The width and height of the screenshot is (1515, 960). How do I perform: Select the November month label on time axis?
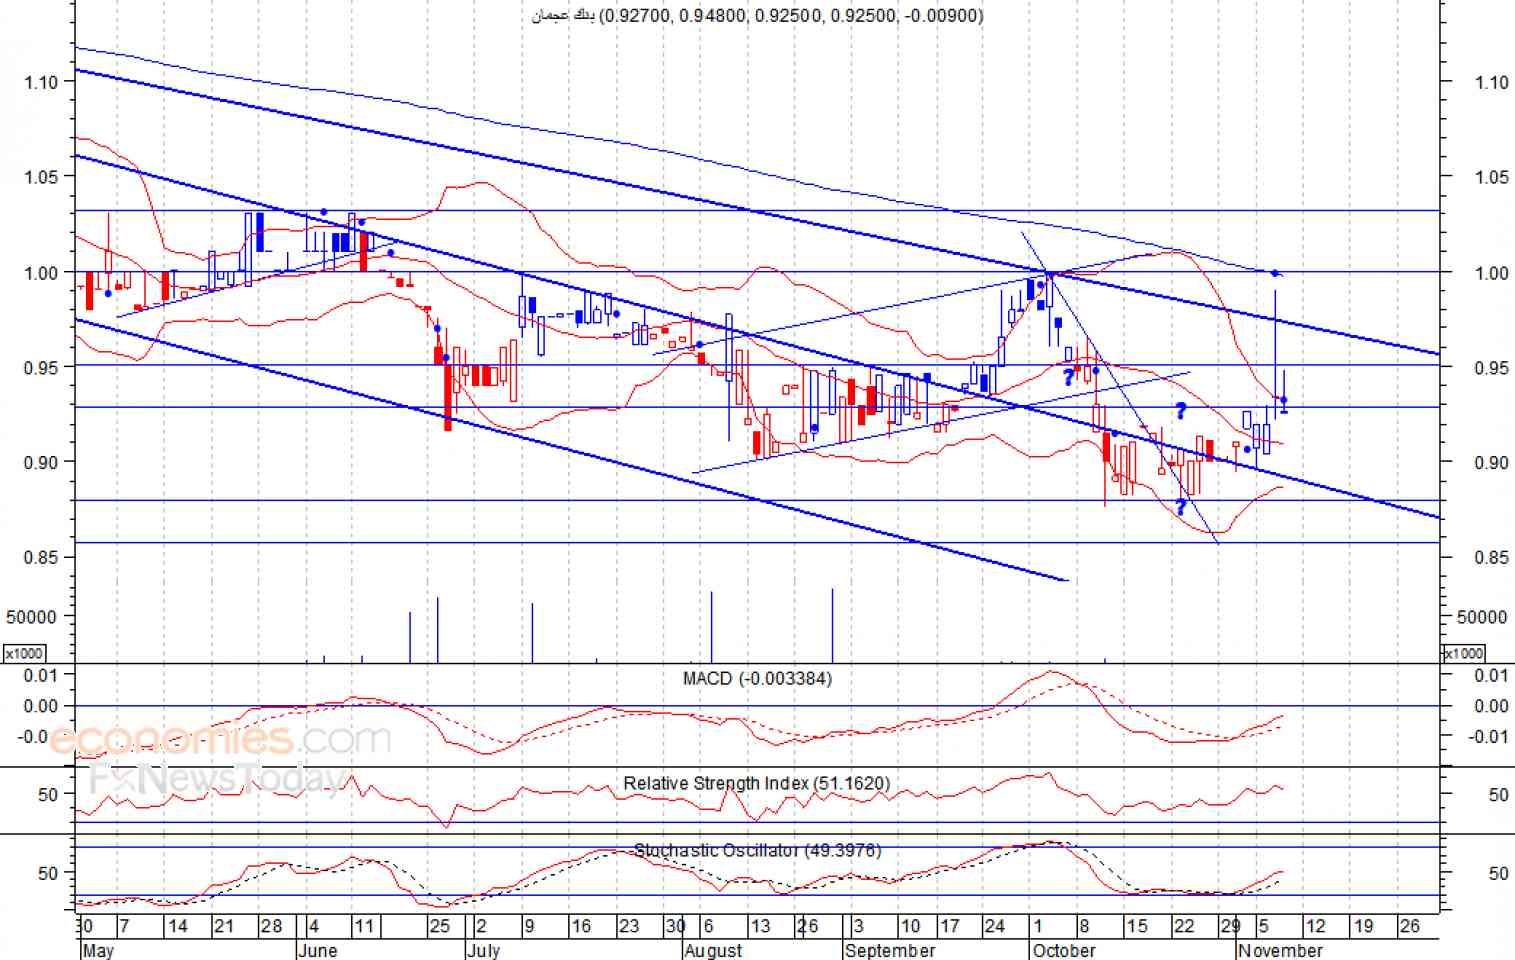coord(1280,950)
